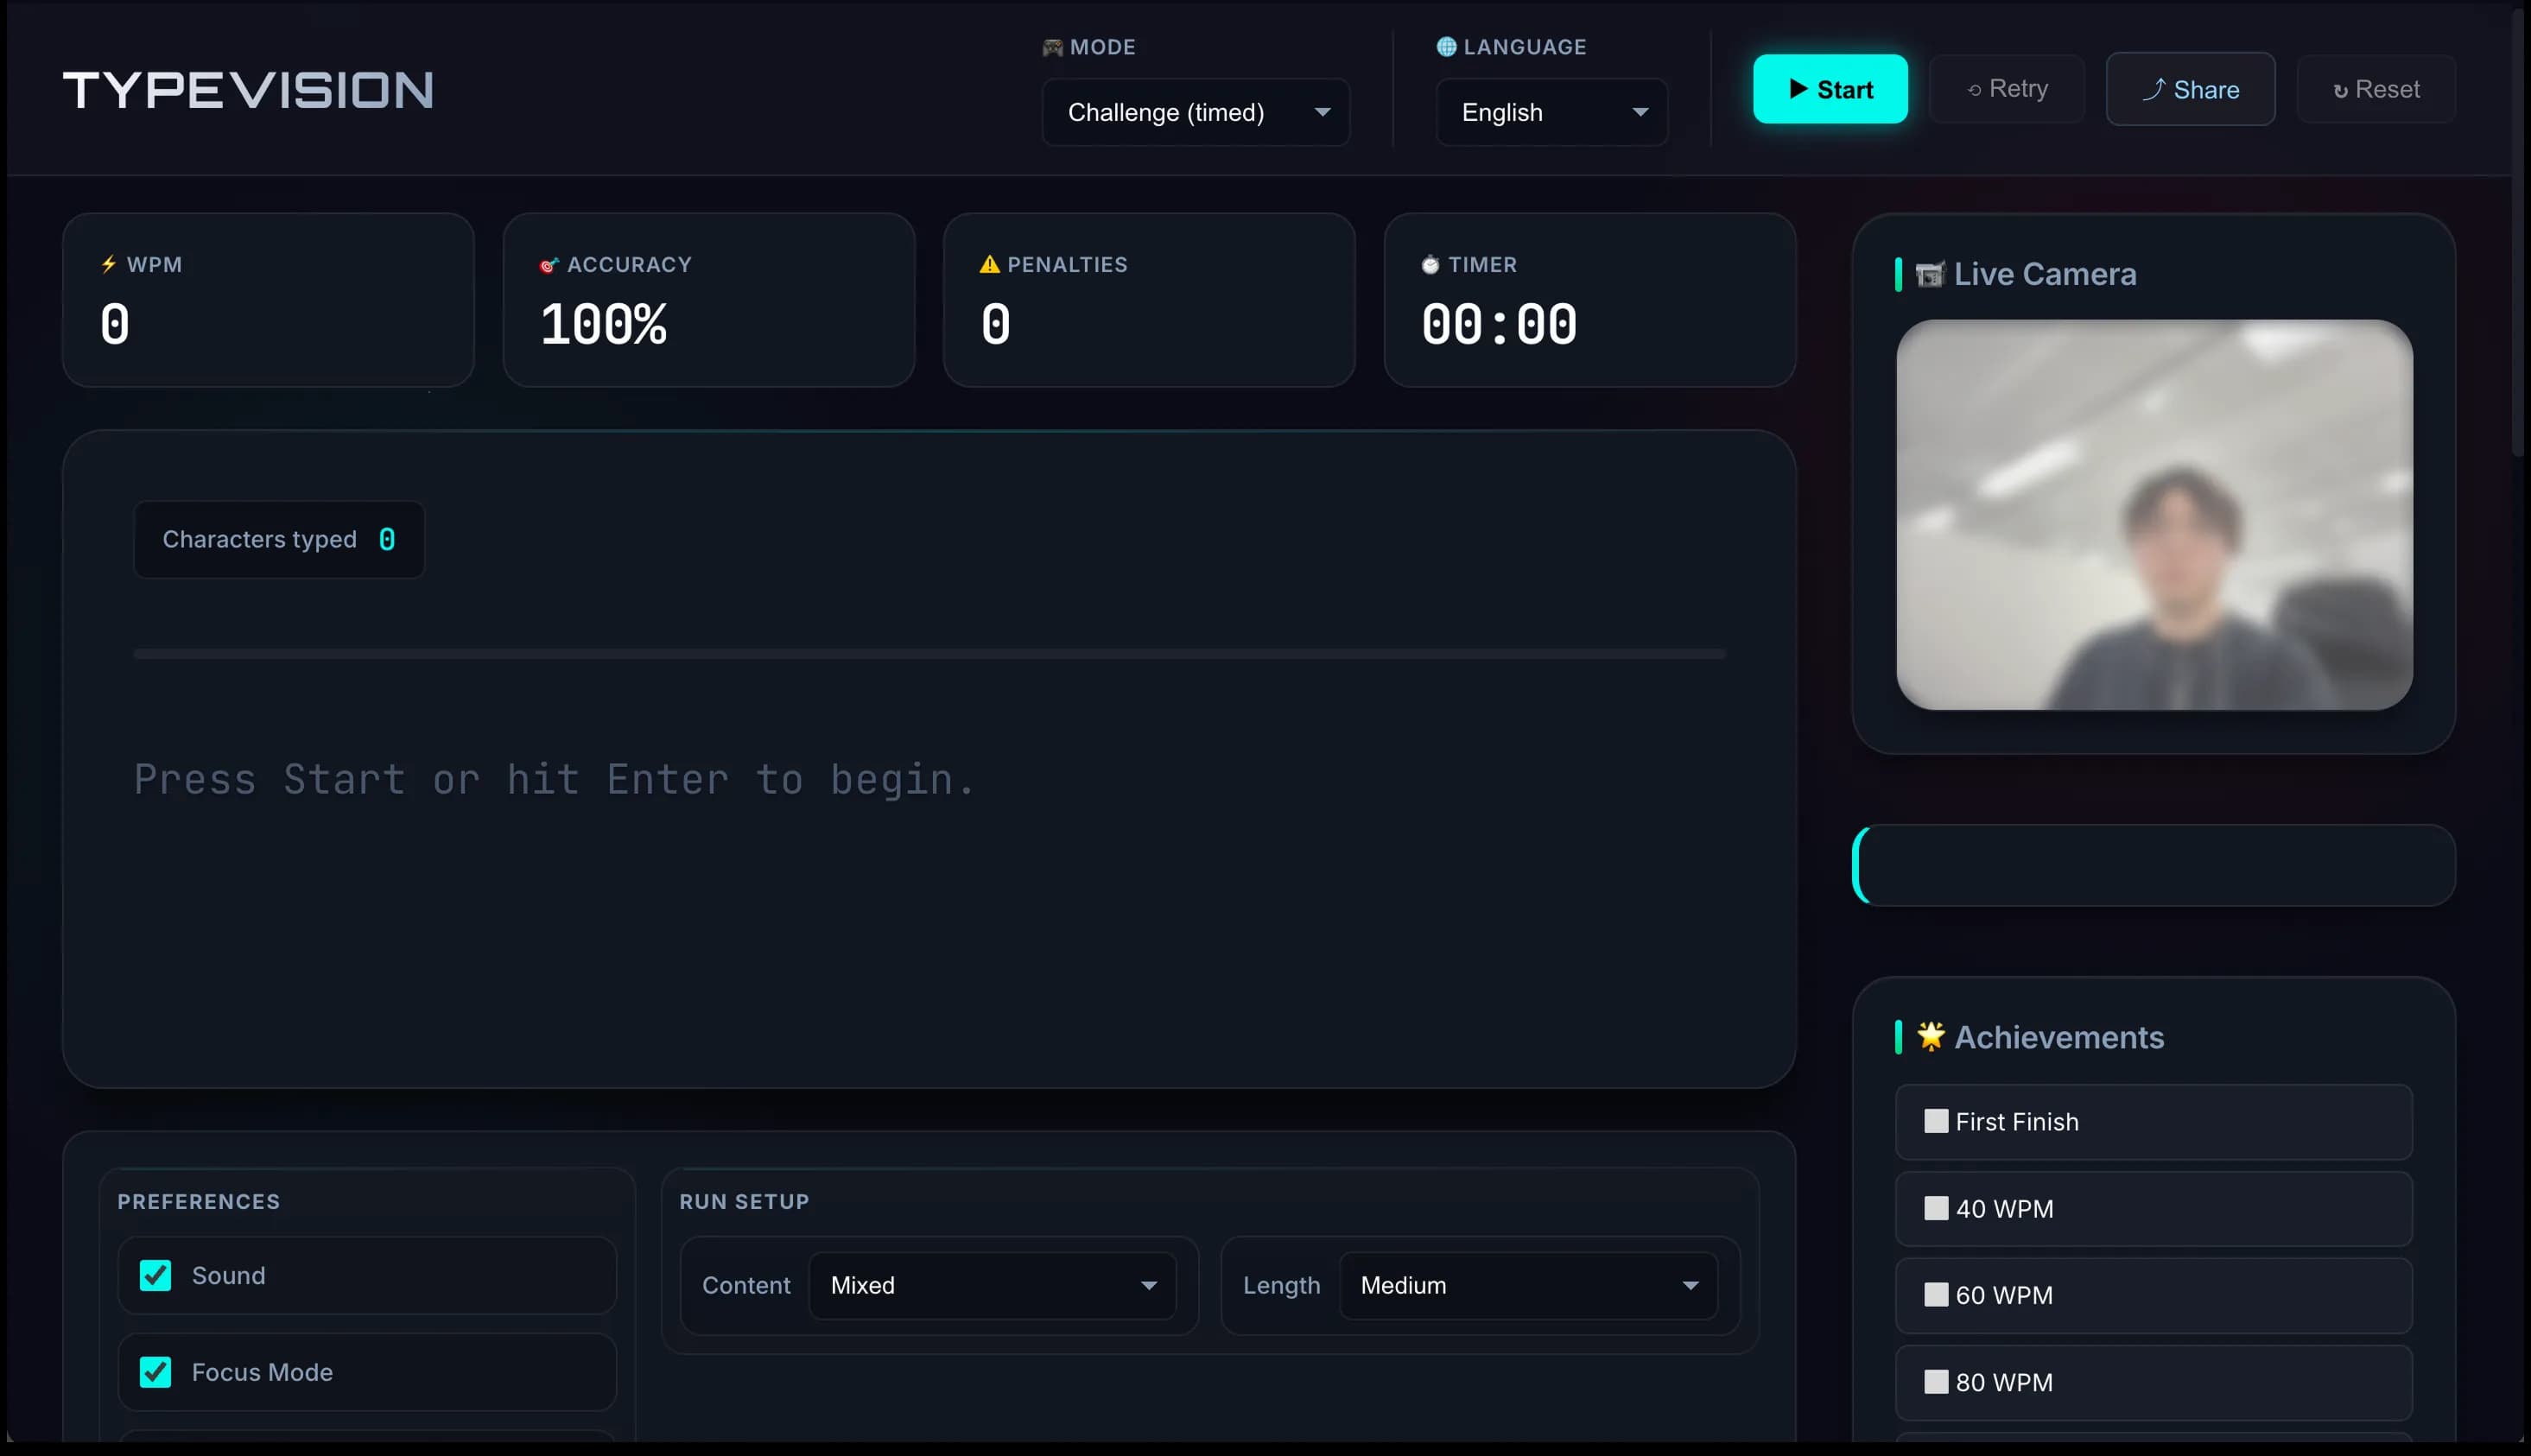Expand the English language dropdown

coord(1551,112)
